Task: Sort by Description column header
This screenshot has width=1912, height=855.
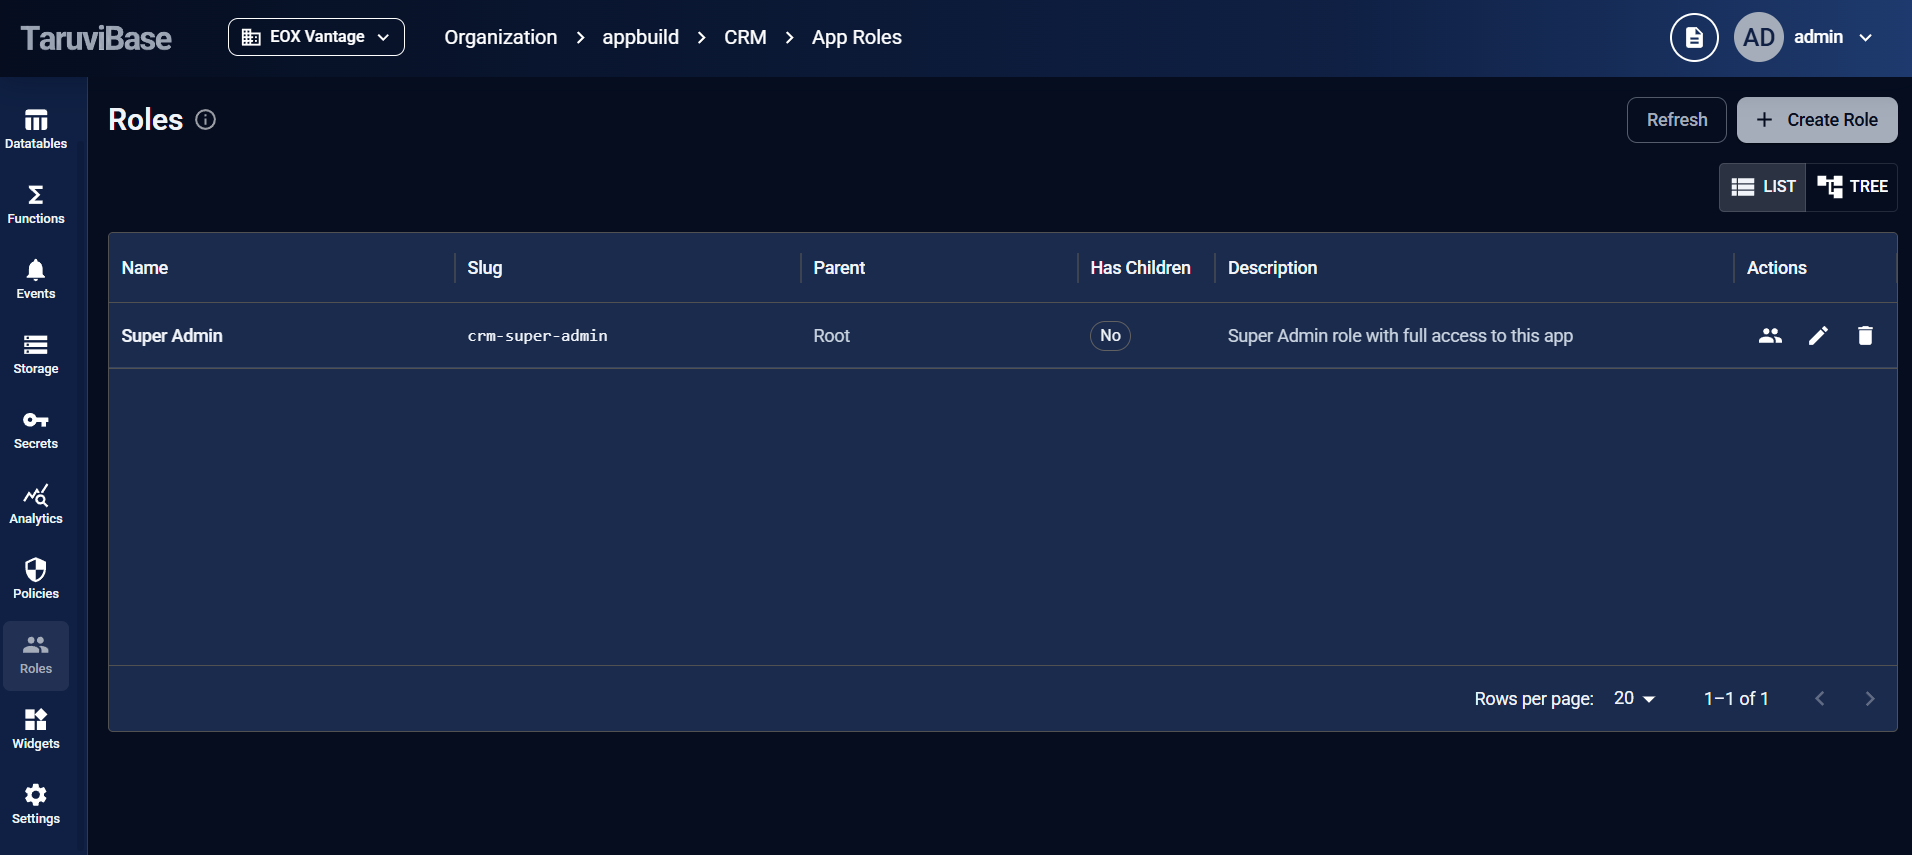Action: point(1272,268)
